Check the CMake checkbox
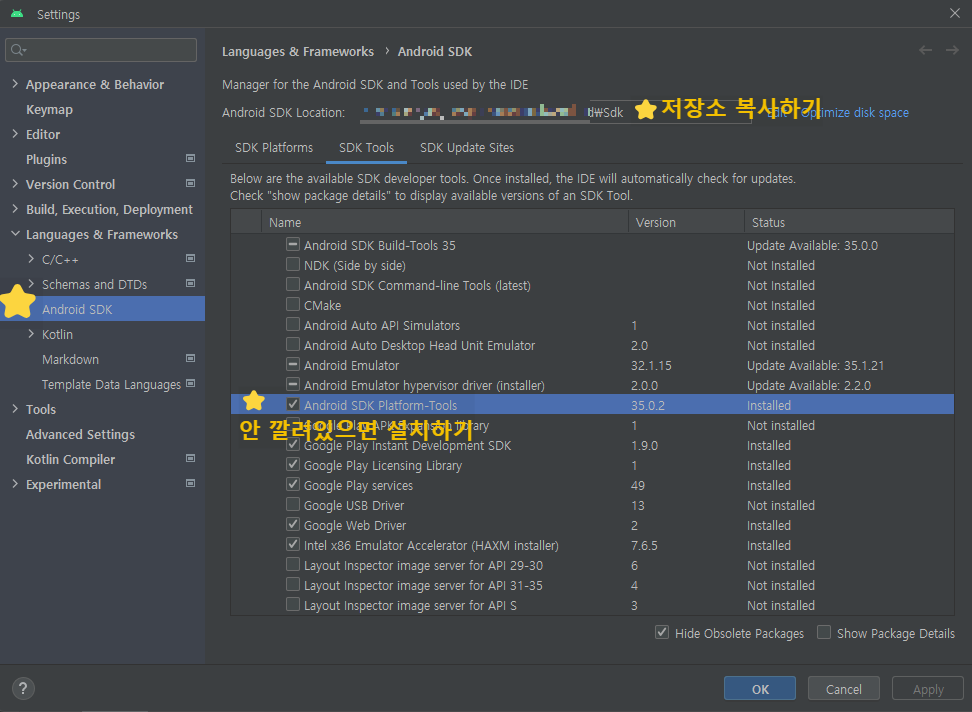This screenshot has width=972, height=712. 293,304
